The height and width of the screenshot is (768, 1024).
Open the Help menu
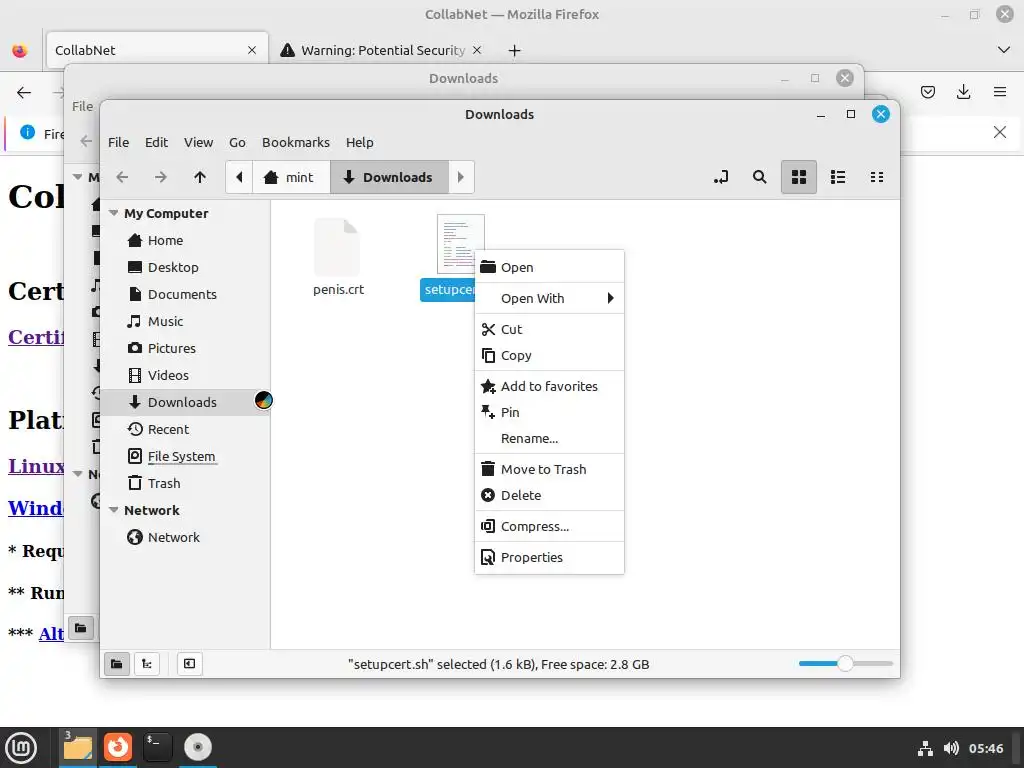359,142
